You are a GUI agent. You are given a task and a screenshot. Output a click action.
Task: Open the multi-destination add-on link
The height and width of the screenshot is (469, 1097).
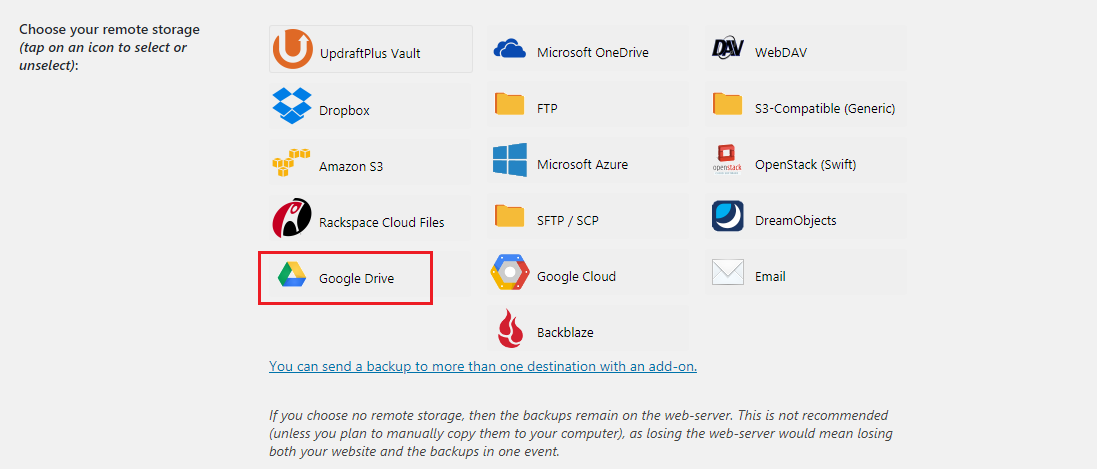483,366
